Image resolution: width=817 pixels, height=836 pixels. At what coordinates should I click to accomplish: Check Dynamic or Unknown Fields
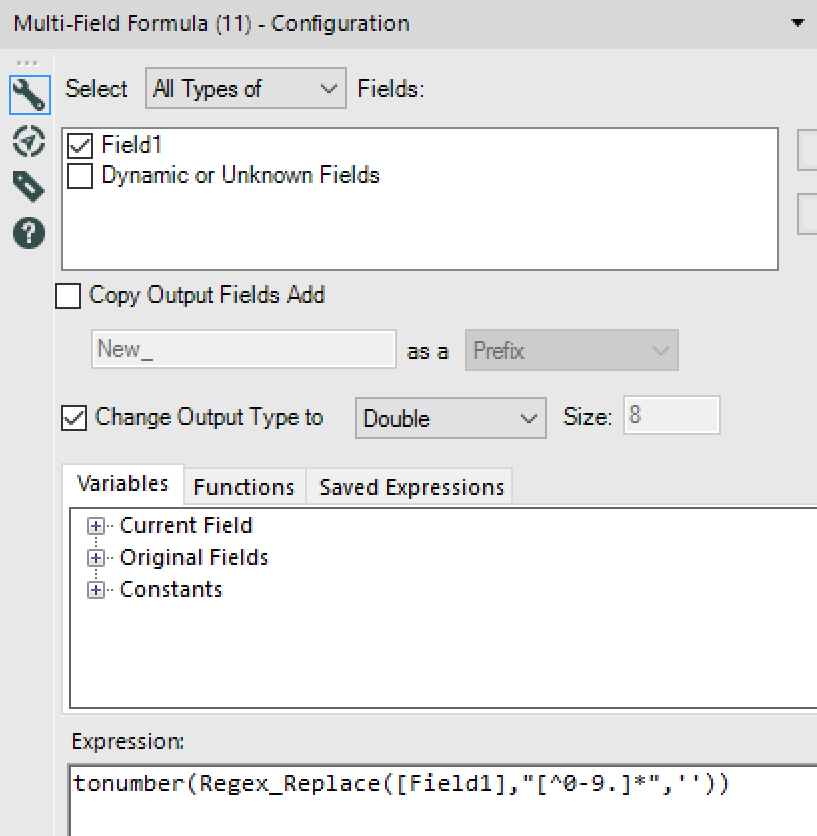tap(79, 177)
